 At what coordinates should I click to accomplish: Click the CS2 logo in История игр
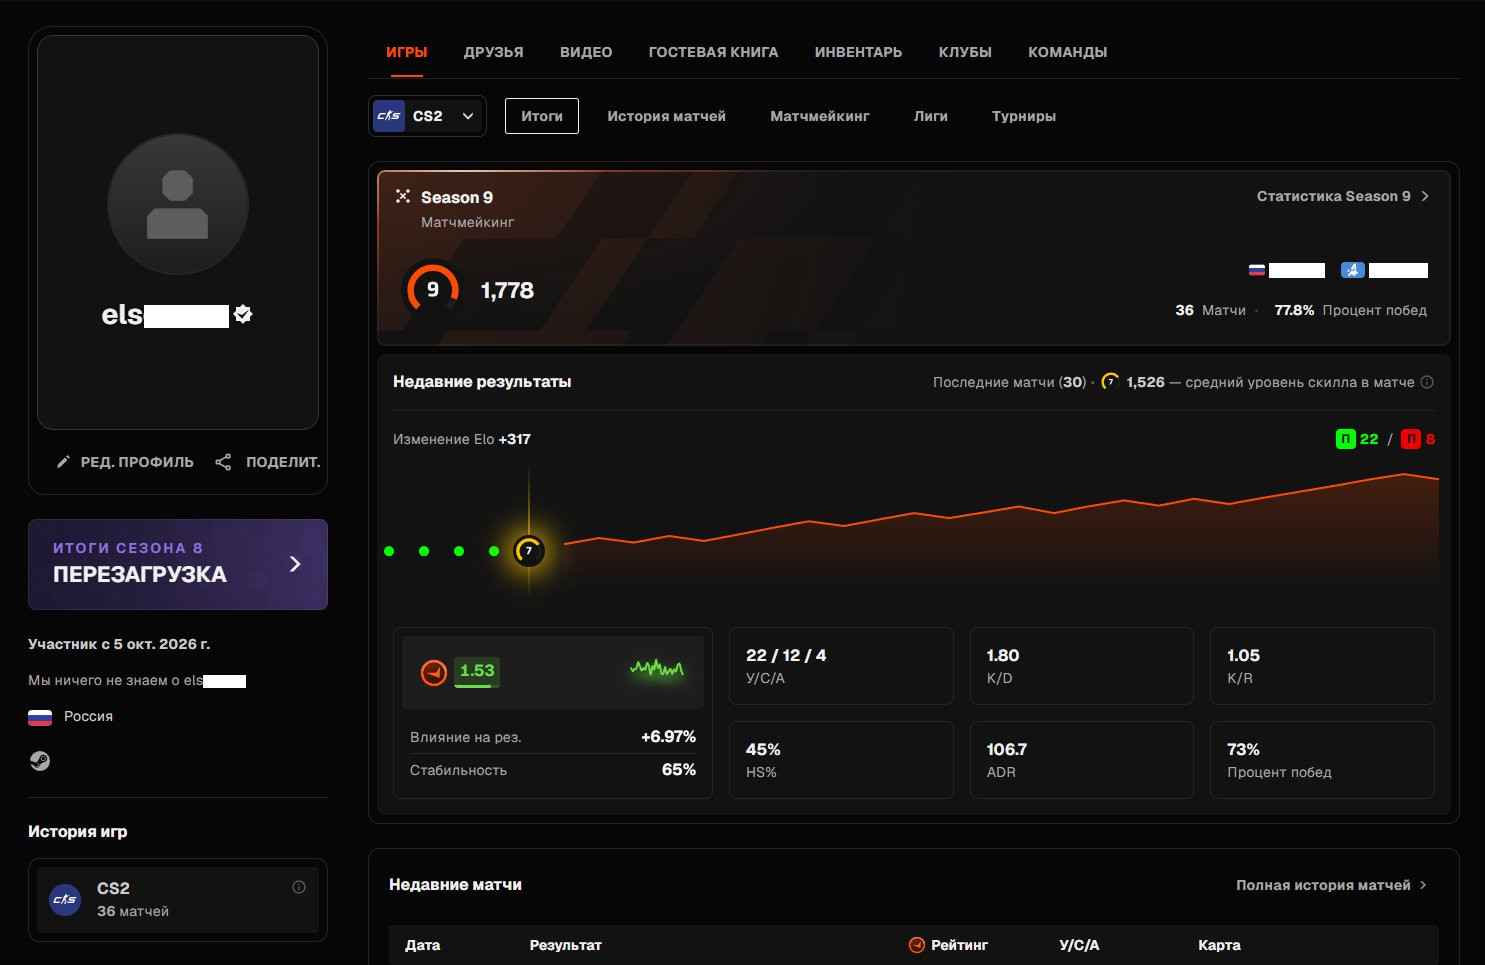coord(65,899)
